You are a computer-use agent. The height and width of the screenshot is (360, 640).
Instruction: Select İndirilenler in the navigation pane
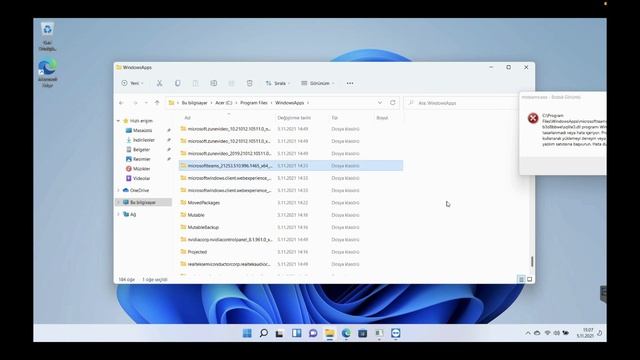point(144,140)
